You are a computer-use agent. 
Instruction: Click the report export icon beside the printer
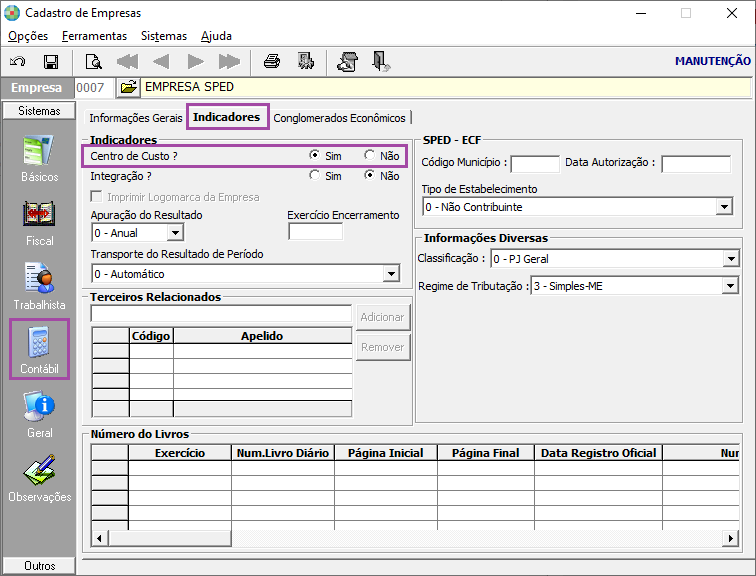[306, 62]
